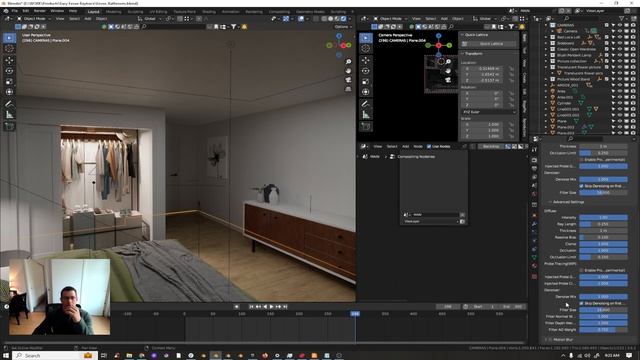The height and width of the screenshot is (360, 640).
Task: Switch perspective/orthographic icon in User Perspective viewport
Action: pyautogui.click(x=348, y=89)
